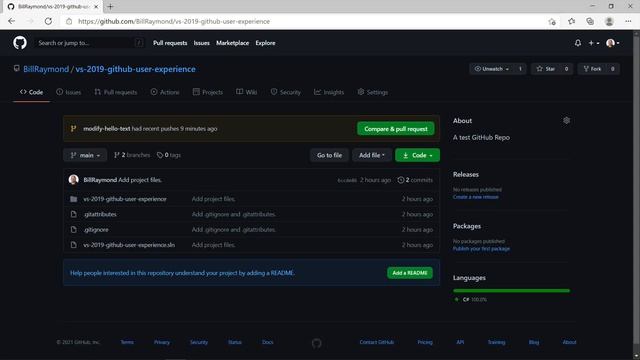The image size is (640, 360).
Task: Open the .gitignore file
Action: tap(96, 230)
